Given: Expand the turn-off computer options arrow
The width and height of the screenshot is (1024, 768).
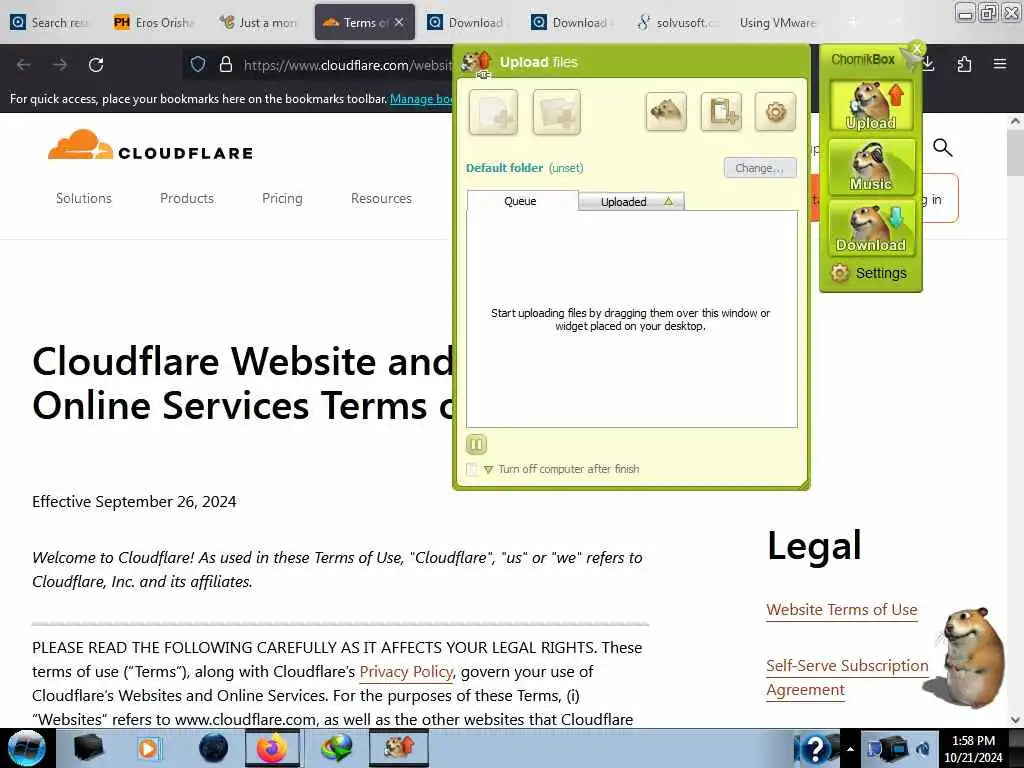Looking at the screenshot, I should pyautogui.click(x=488, y=470).
